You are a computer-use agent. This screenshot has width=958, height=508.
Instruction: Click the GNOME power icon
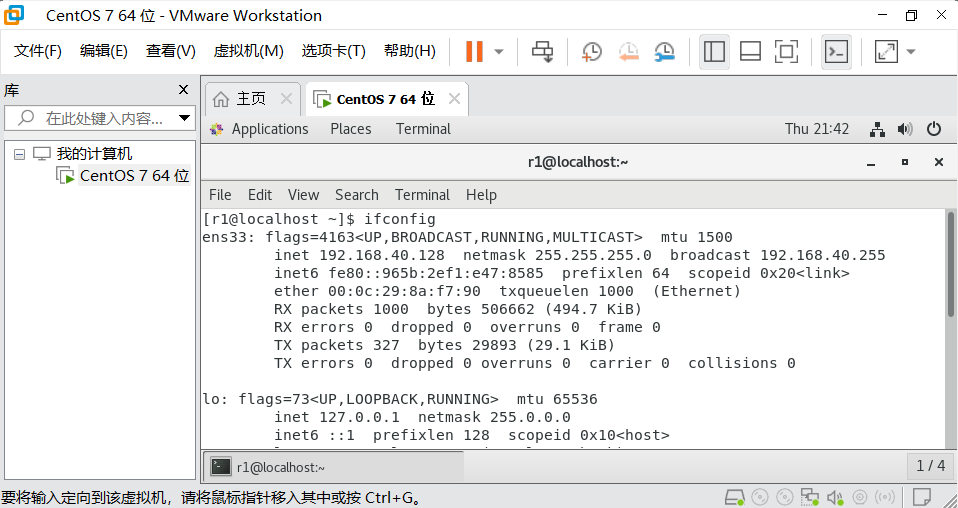point(934,129)
